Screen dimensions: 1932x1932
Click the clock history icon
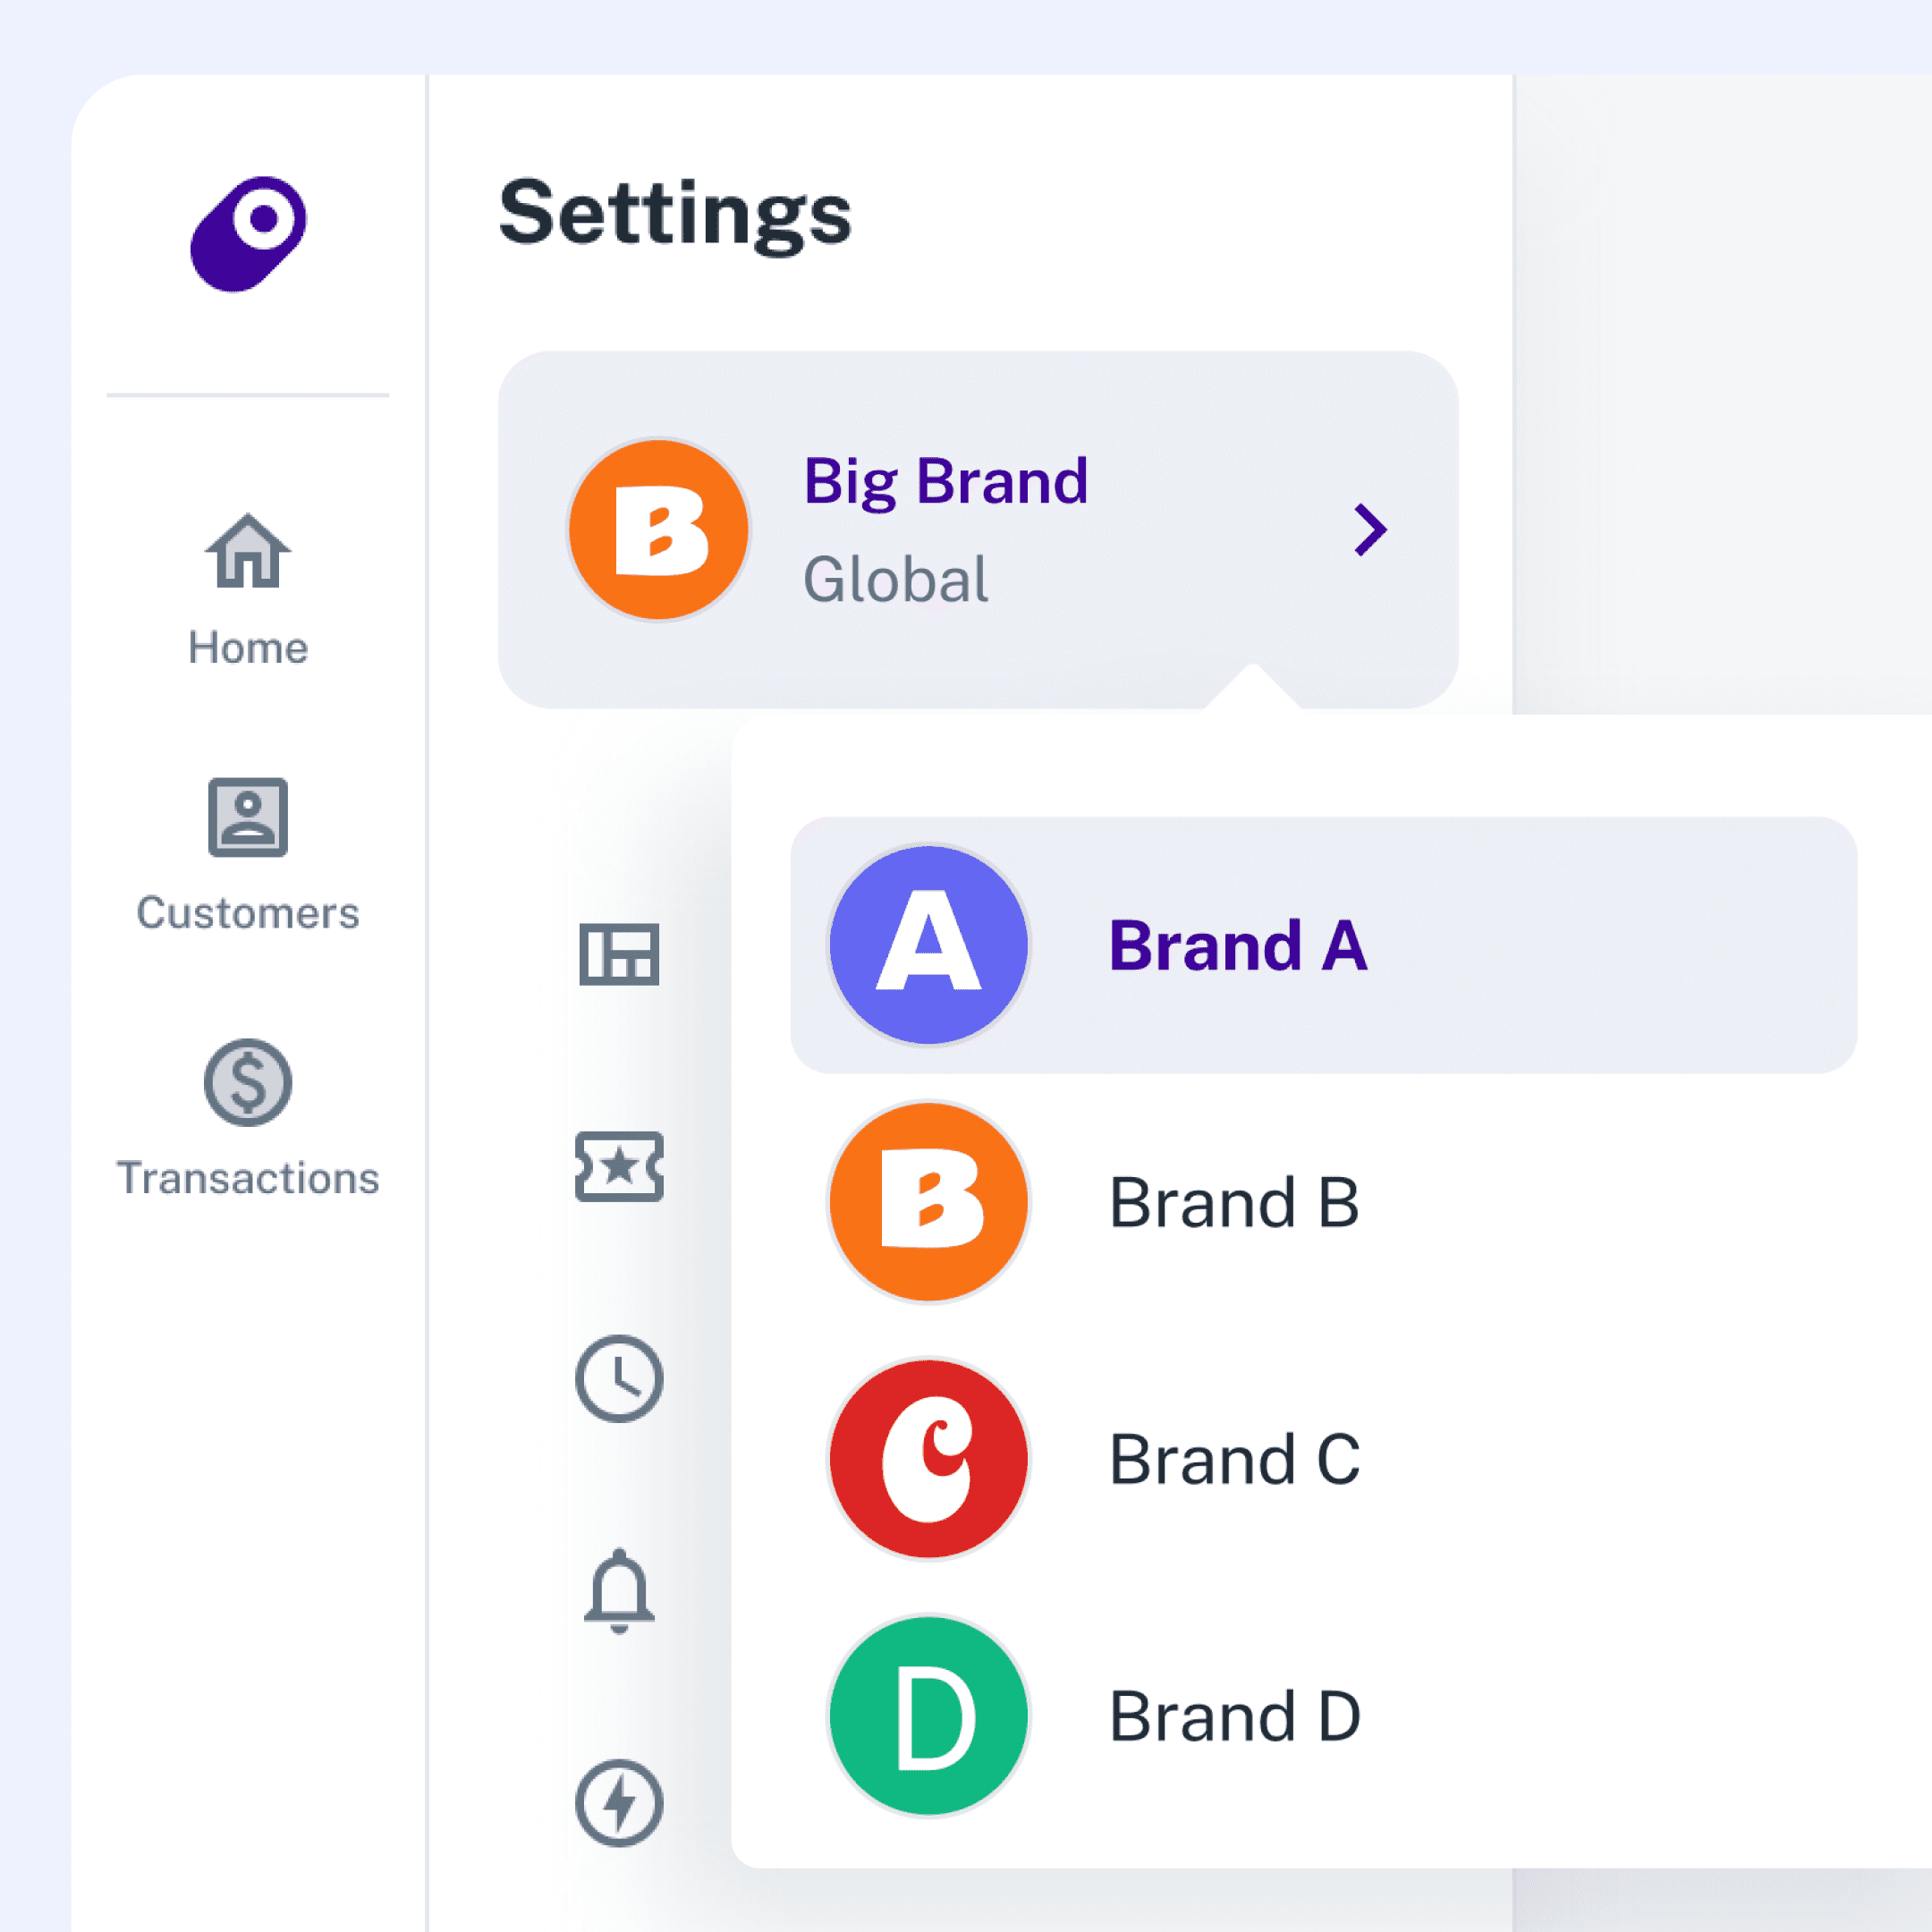tap(619, 1378)
